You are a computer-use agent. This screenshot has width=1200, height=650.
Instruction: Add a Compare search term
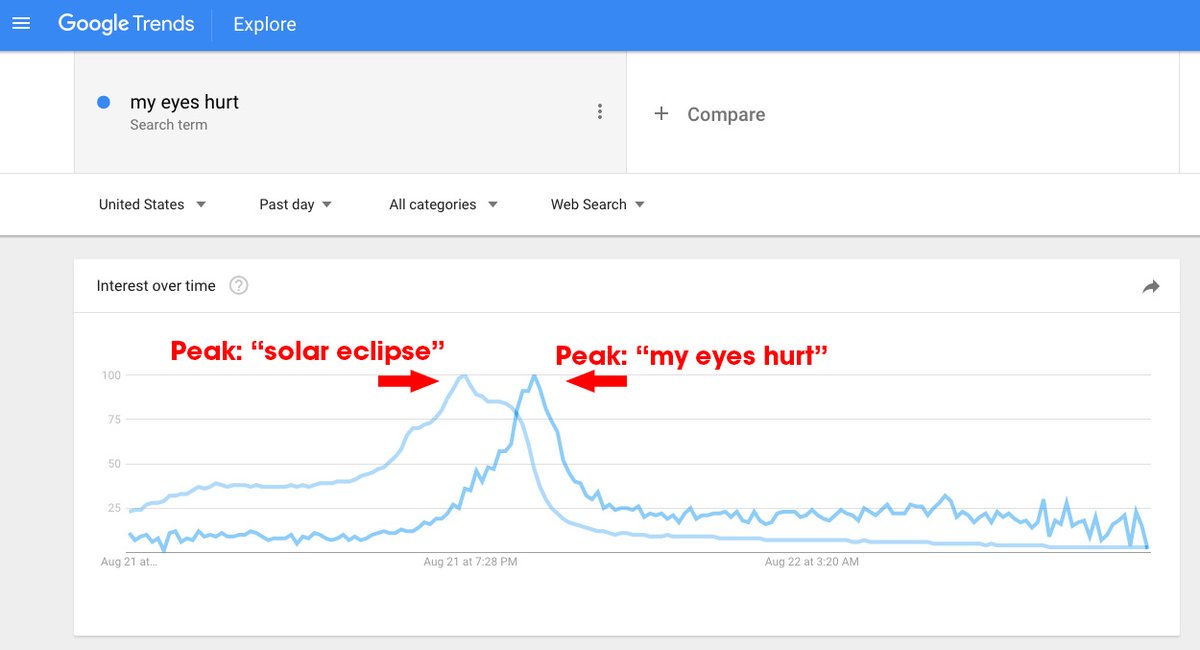[709, 114]
